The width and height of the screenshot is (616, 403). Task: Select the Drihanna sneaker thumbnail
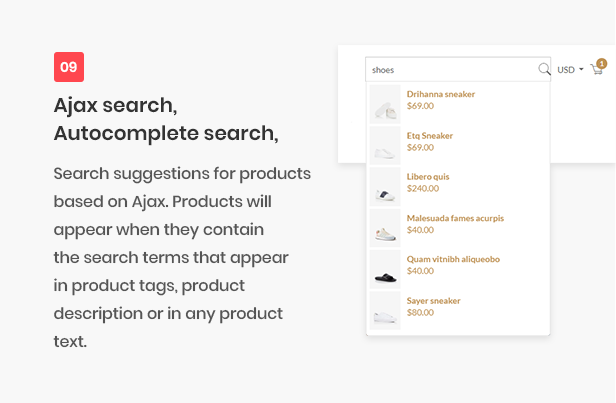point(385,104)
